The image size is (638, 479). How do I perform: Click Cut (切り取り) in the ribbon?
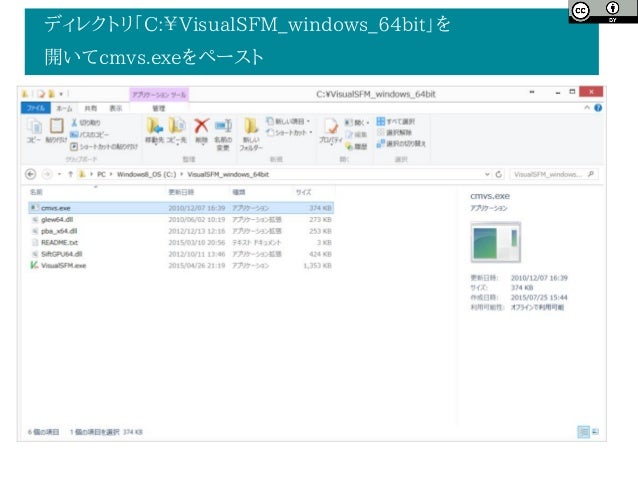click(x=86, y=122)
